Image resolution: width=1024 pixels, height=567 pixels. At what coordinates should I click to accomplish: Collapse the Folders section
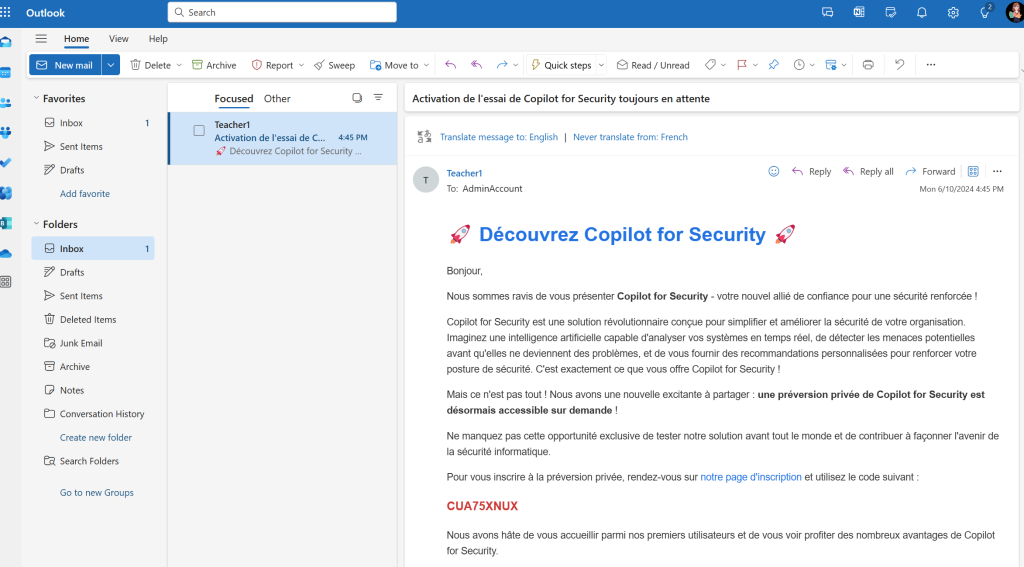pos(37,223)
